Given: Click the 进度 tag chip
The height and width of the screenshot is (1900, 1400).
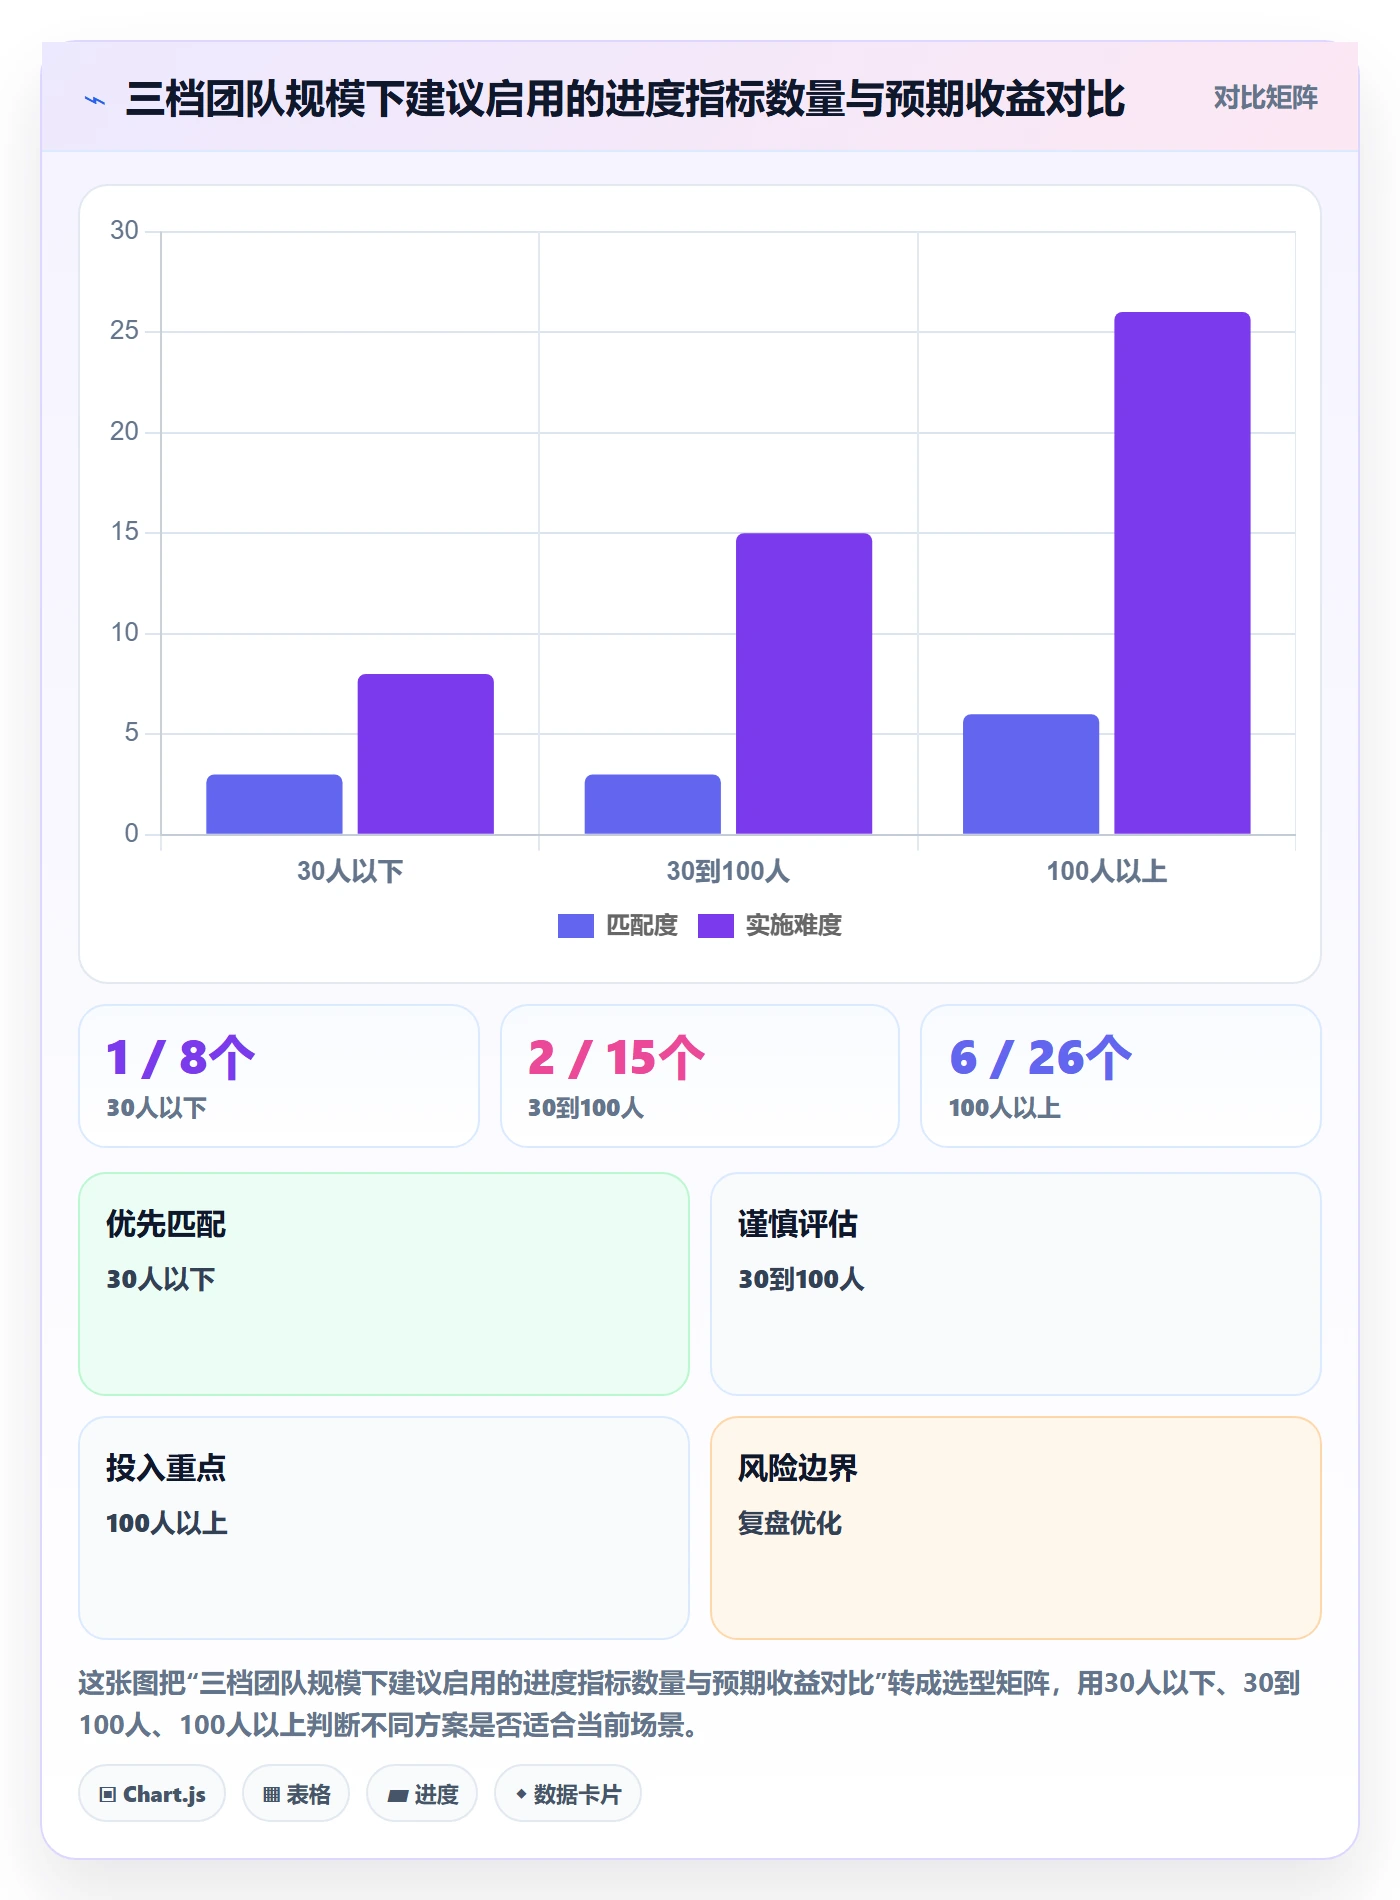Looking at the screenshot, I should (x=422, y=1794).
